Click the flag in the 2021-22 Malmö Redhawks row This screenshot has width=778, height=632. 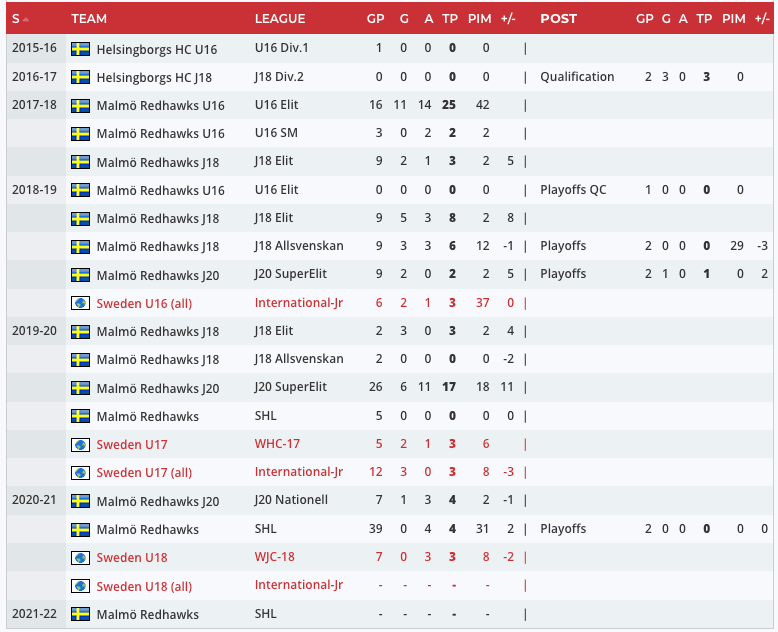(81, 614)
